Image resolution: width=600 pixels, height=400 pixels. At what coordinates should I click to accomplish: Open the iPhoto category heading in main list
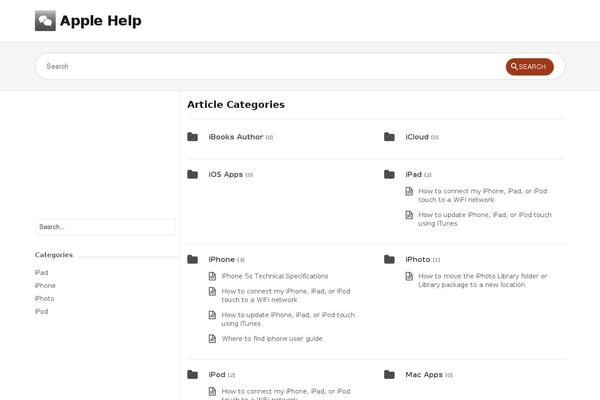tap(418, 260)
